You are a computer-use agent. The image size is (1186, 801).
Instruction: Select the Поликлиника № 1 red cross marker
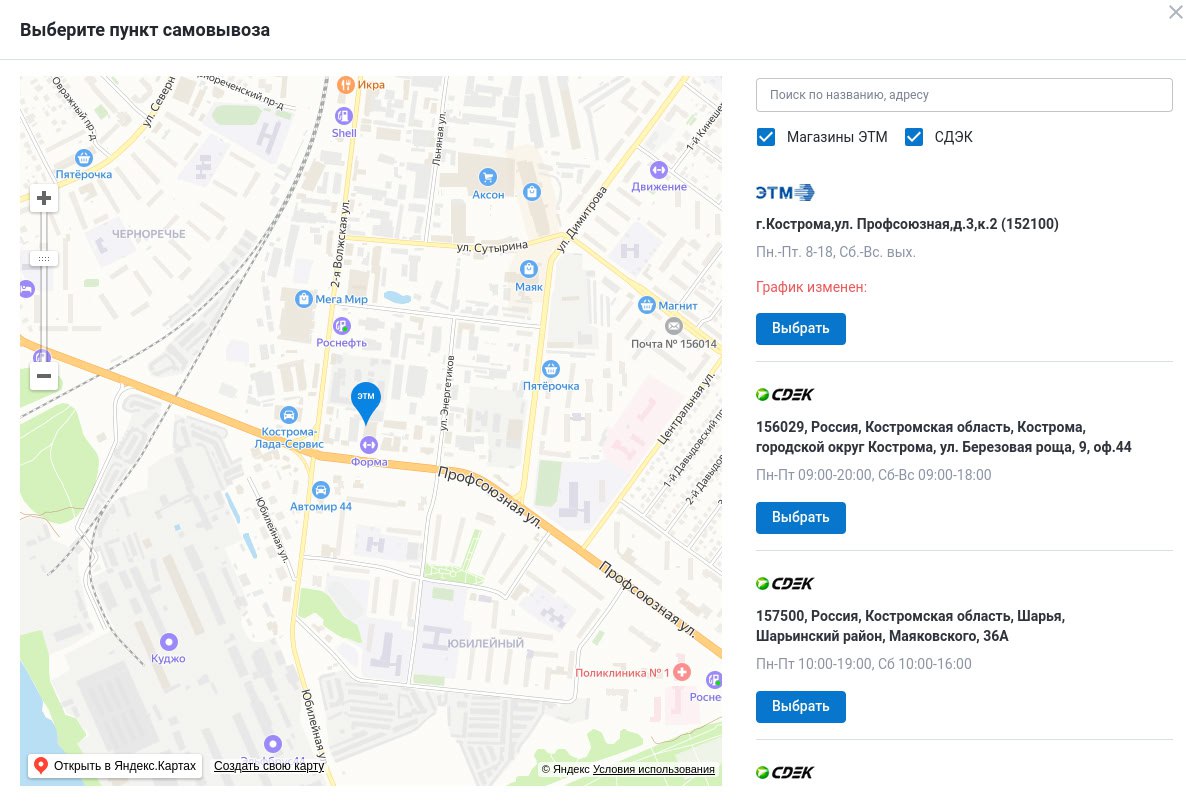(x=681, y=672)
